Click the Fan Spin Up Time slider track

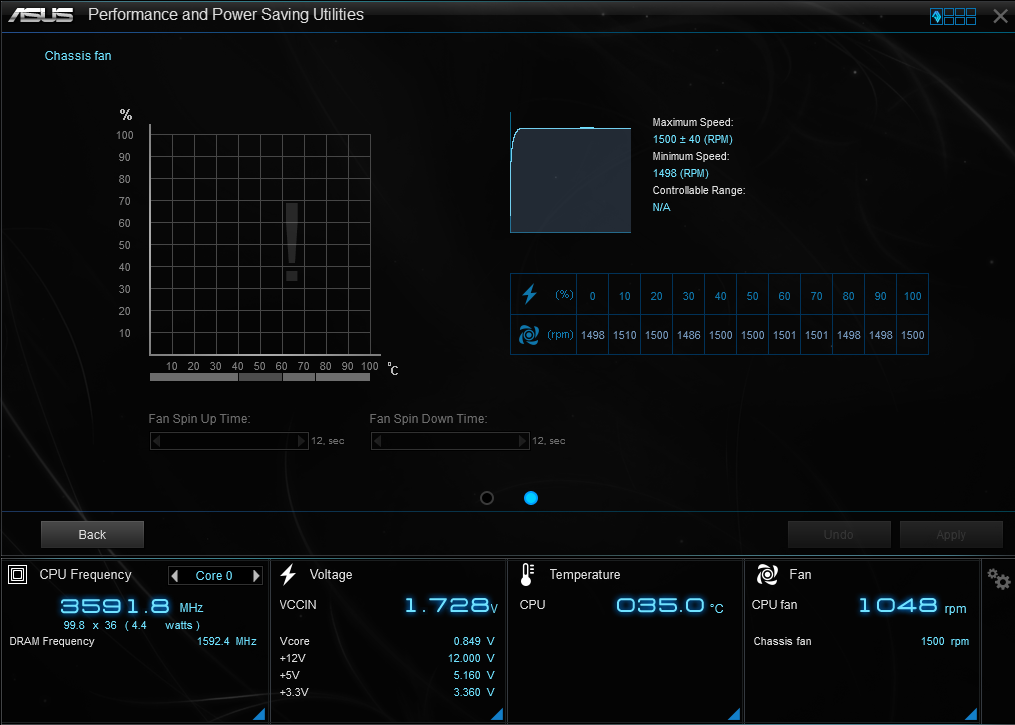(x=229, y=441)
